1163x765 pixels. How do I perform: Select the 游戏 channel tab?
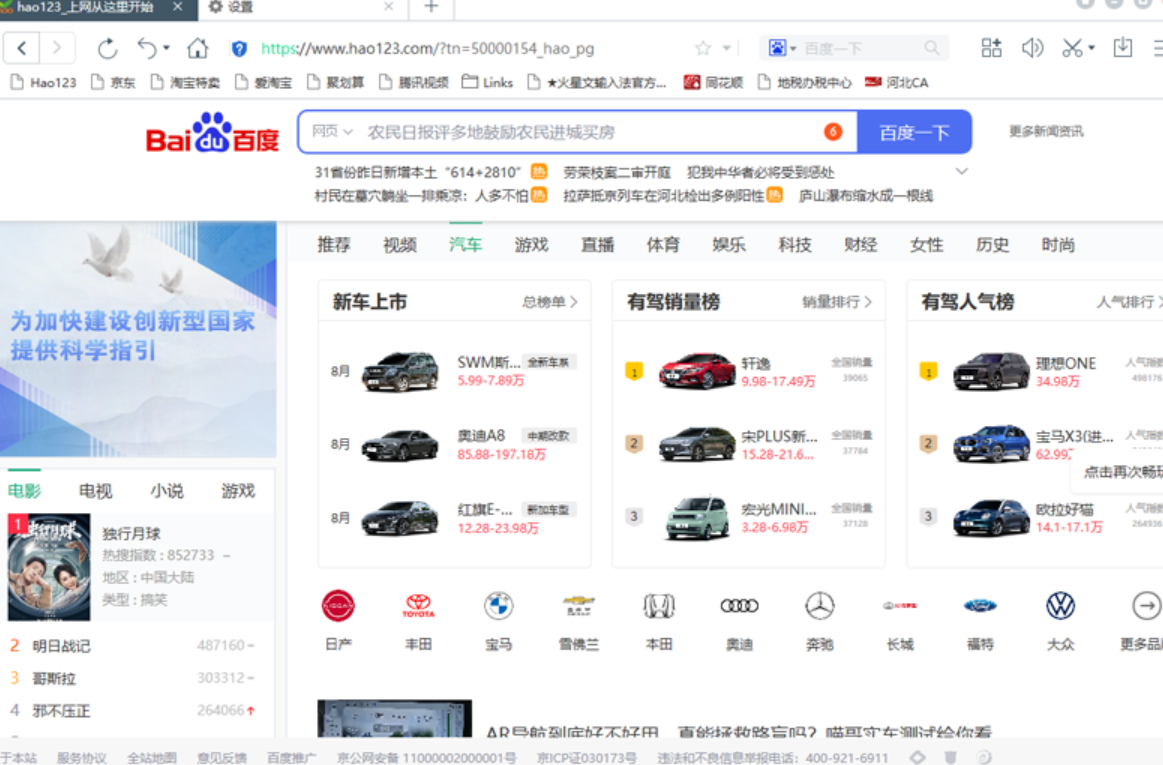pyautogui.click(x=532, y=245)
